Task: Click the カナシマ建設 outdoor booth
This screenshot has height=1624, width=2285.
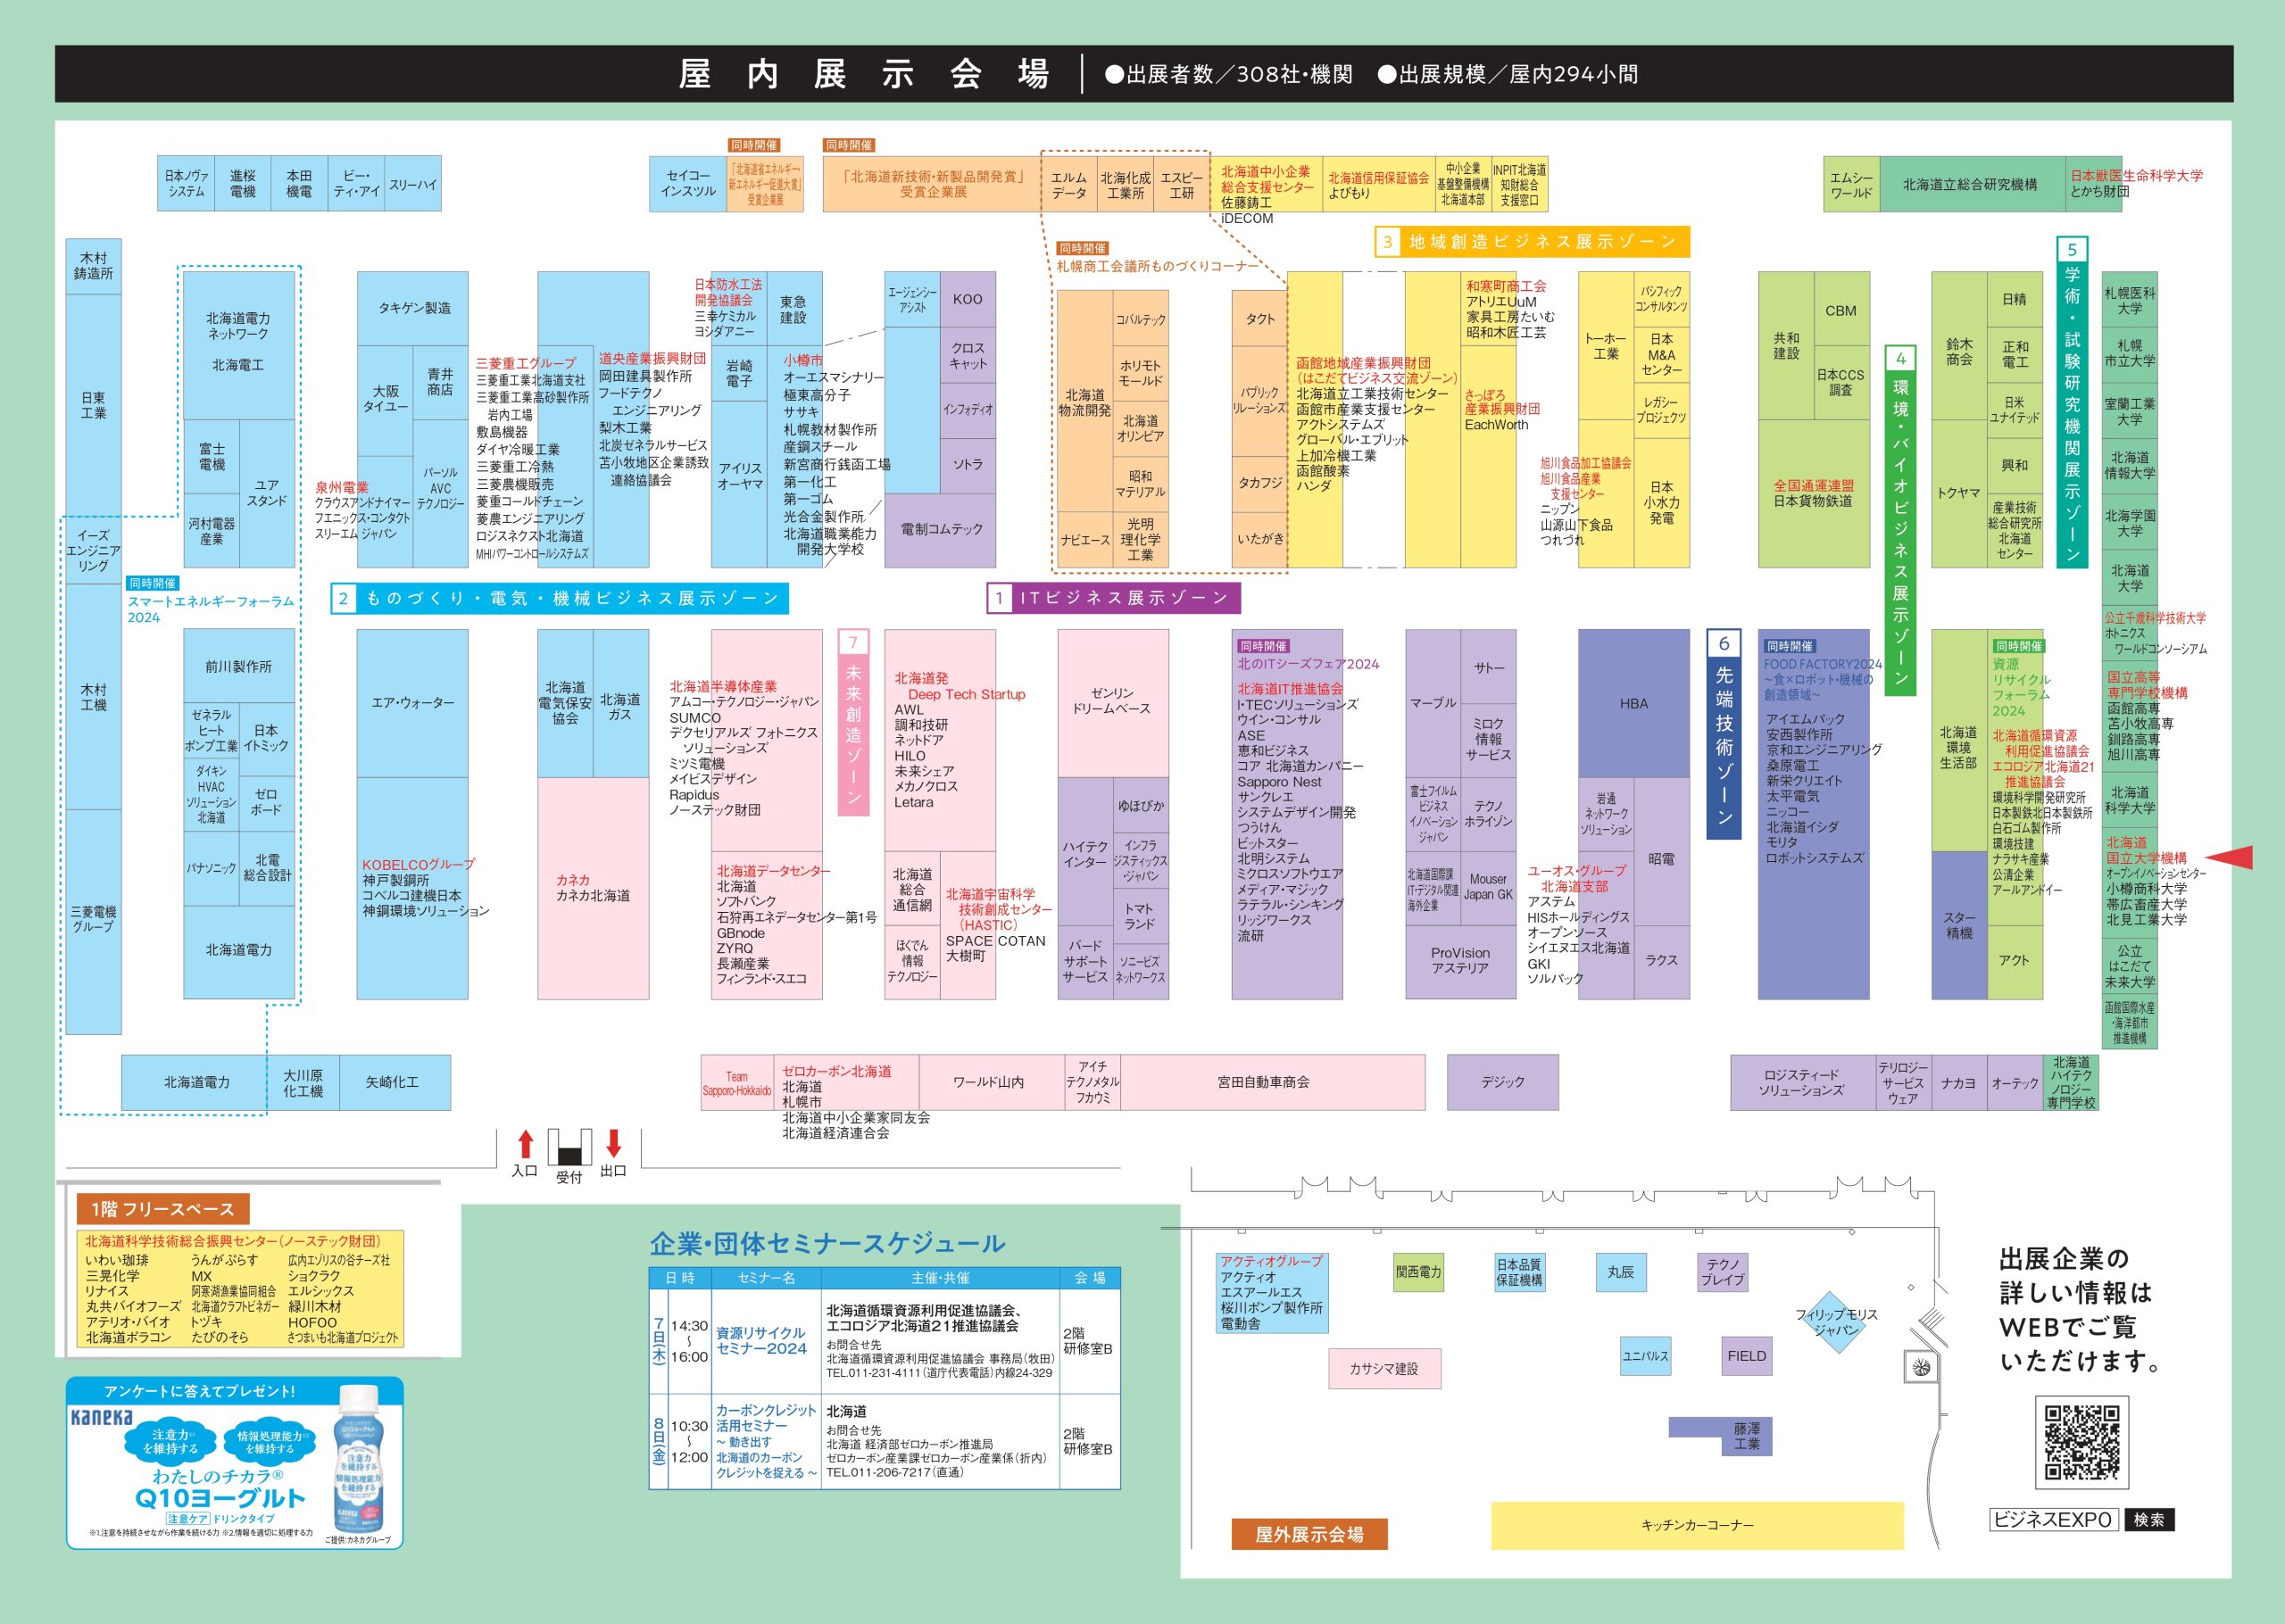Action: pyautogui.click(x=1384, y=1368)
